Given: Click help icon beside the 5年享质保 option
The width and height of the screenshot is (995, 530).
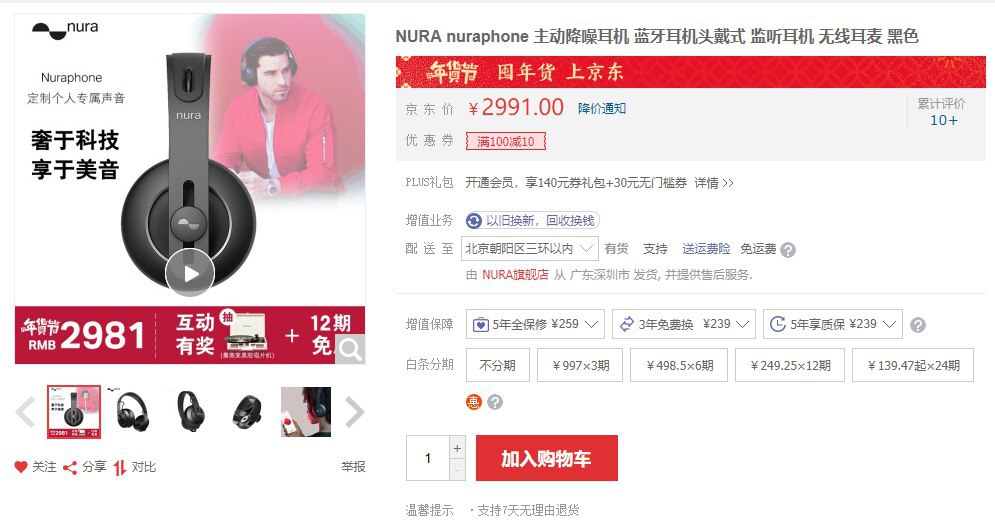Looking at the screenshot, I should 918,325.
